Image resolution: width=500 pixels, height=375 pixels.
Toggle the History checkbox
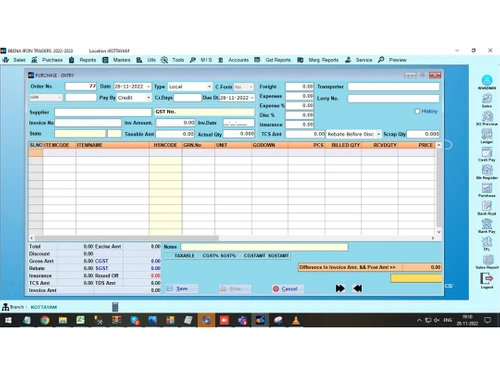click(417, 111)
